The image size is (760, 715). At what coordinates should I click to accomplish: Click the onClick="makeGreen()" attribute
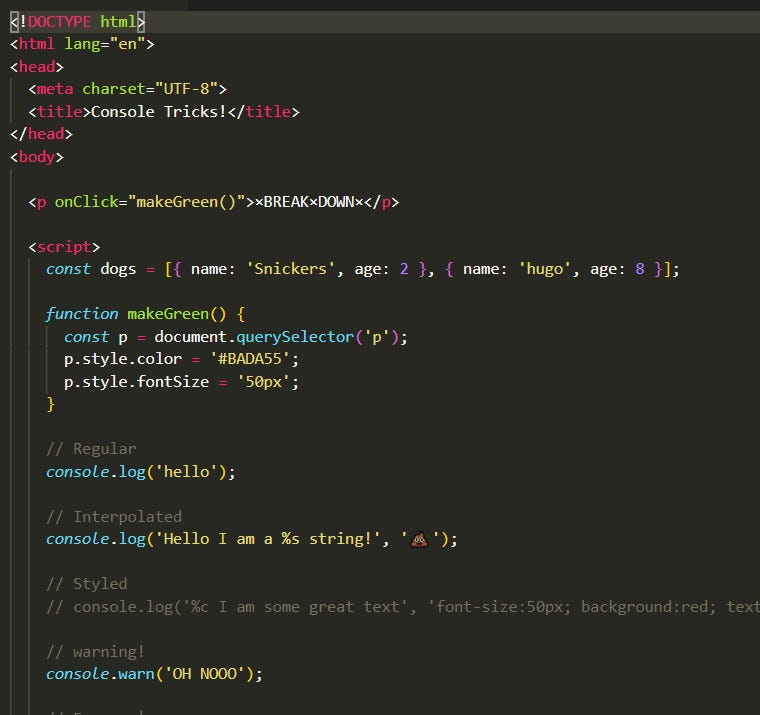(x=150, y=202)
